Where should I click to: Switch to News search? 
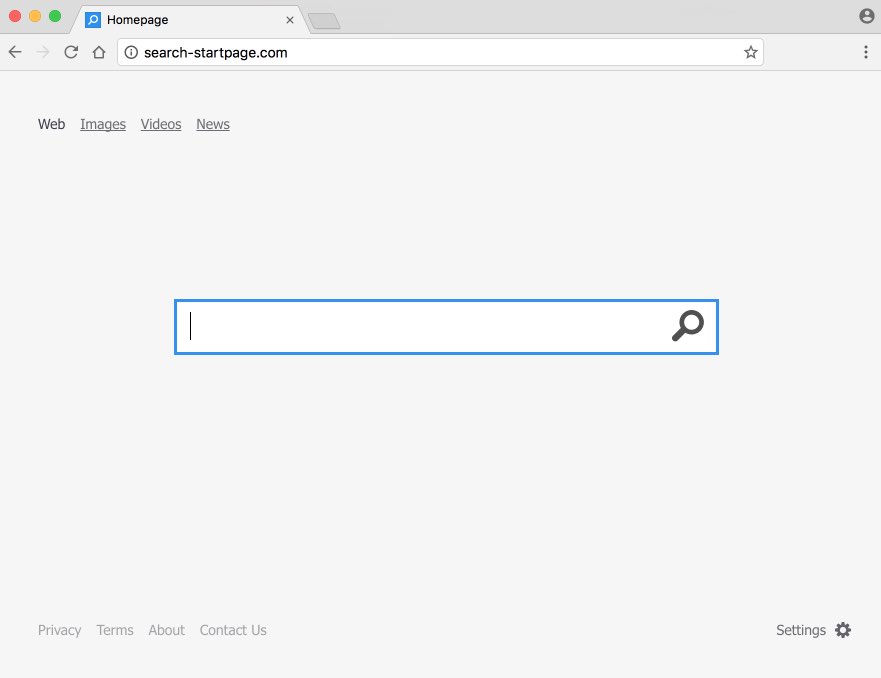point(213,124)
